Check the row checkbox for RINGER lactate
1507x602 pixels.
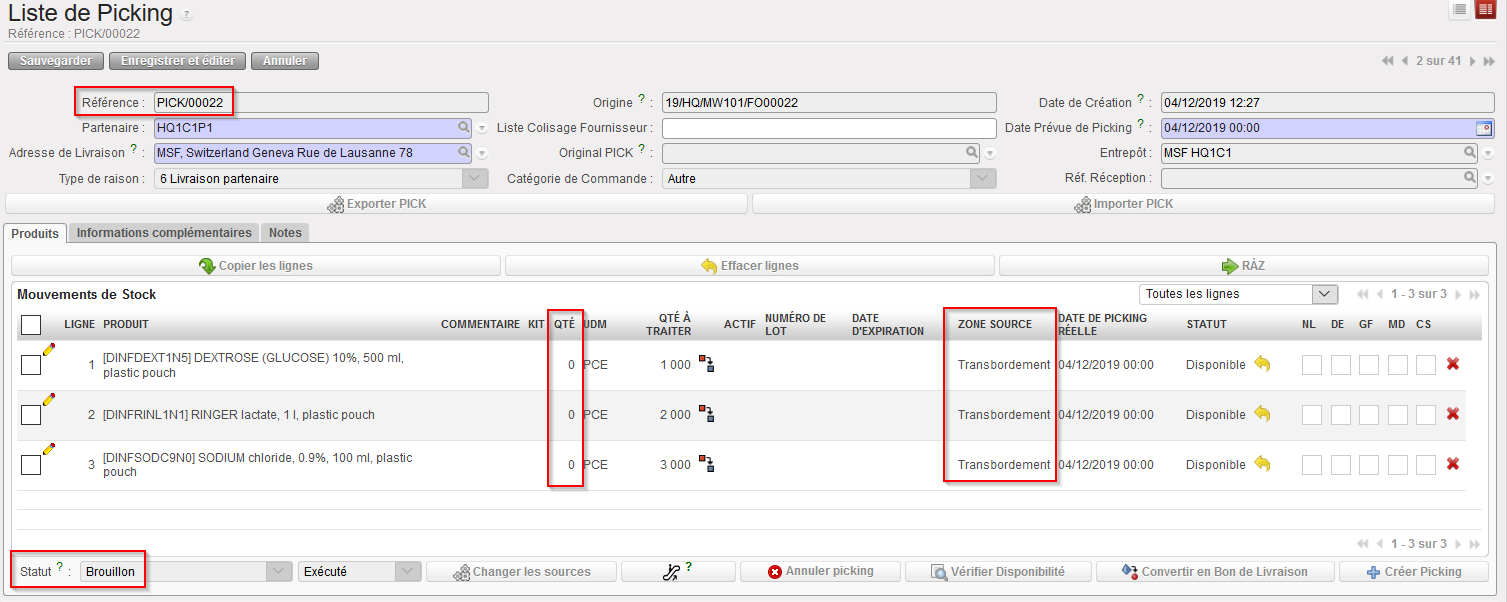[x=31, y=414]
